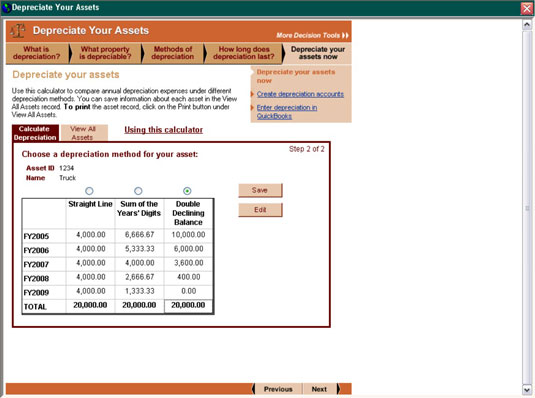This screenshot has height=398, width=535.
Task: Click the Depreciate your assets now sidebar heading
Action: [x=295, y=76]
